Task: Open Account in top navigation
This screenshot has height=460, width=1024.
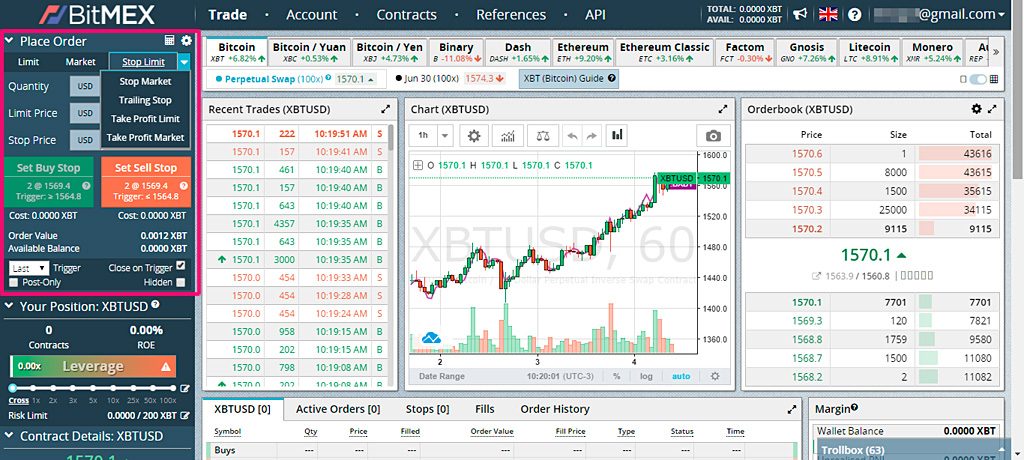Action: click(312, 14)
